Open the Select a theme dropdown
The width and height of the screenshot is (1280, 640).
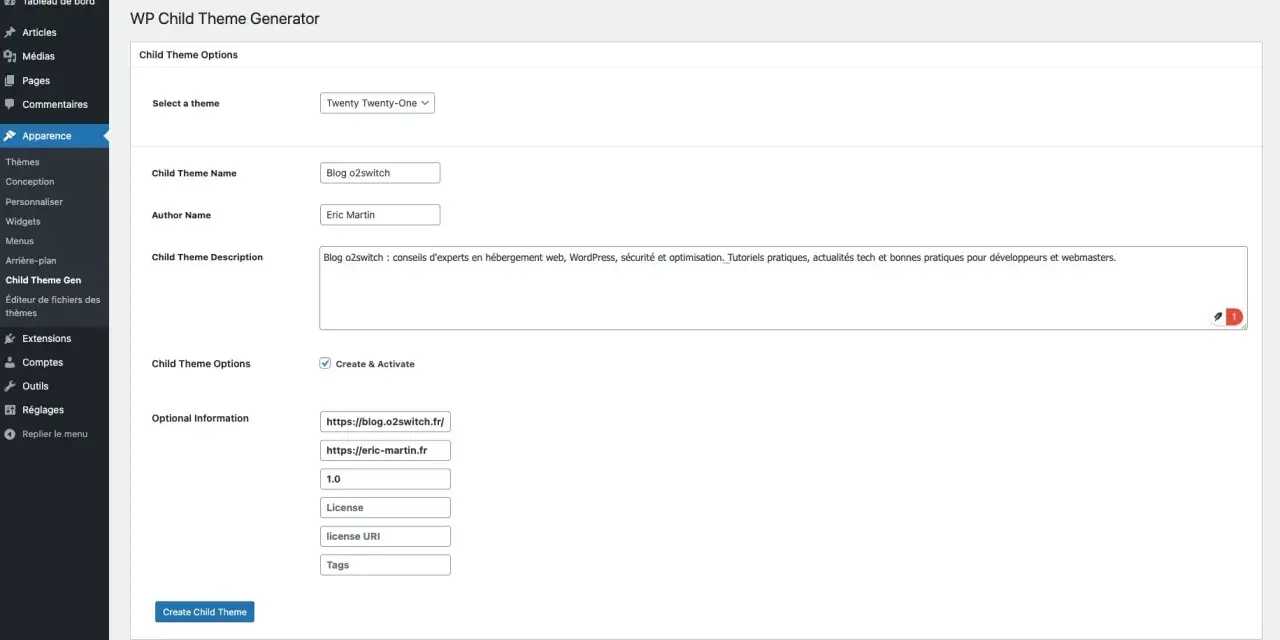(x=377, y=103)
